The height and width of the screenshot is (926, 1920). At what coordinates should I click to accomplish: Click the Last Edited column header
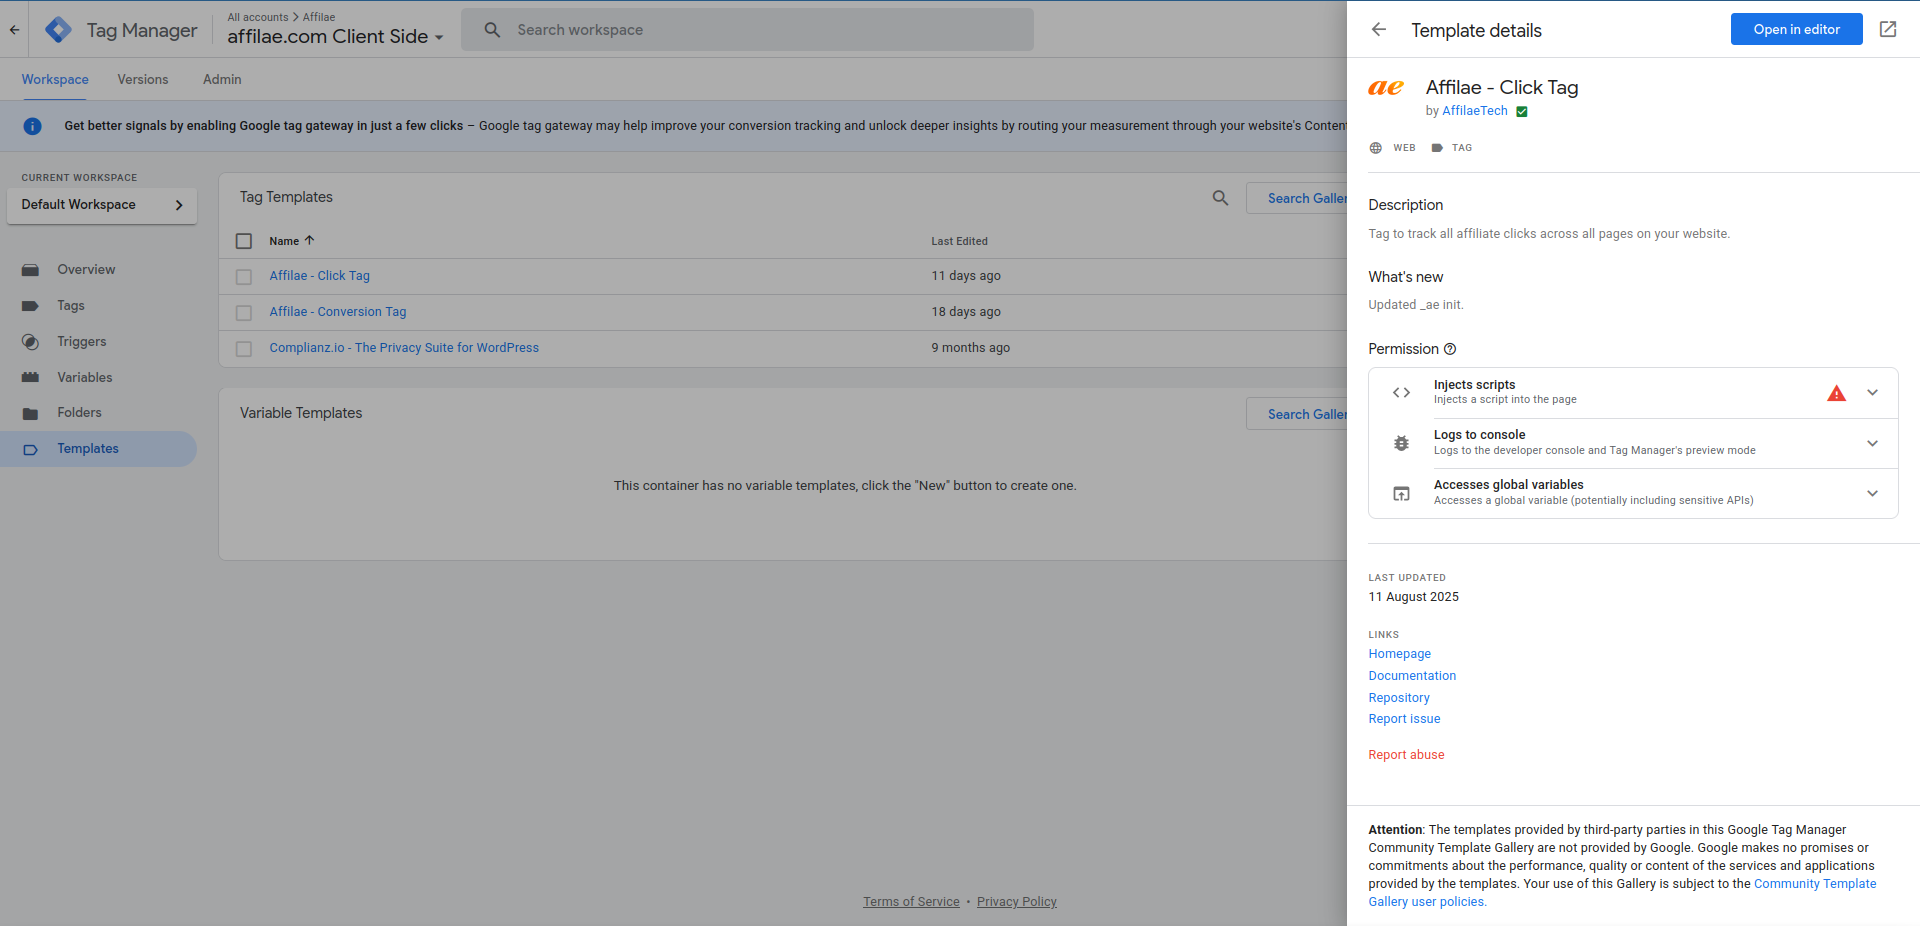click(959, 241)
